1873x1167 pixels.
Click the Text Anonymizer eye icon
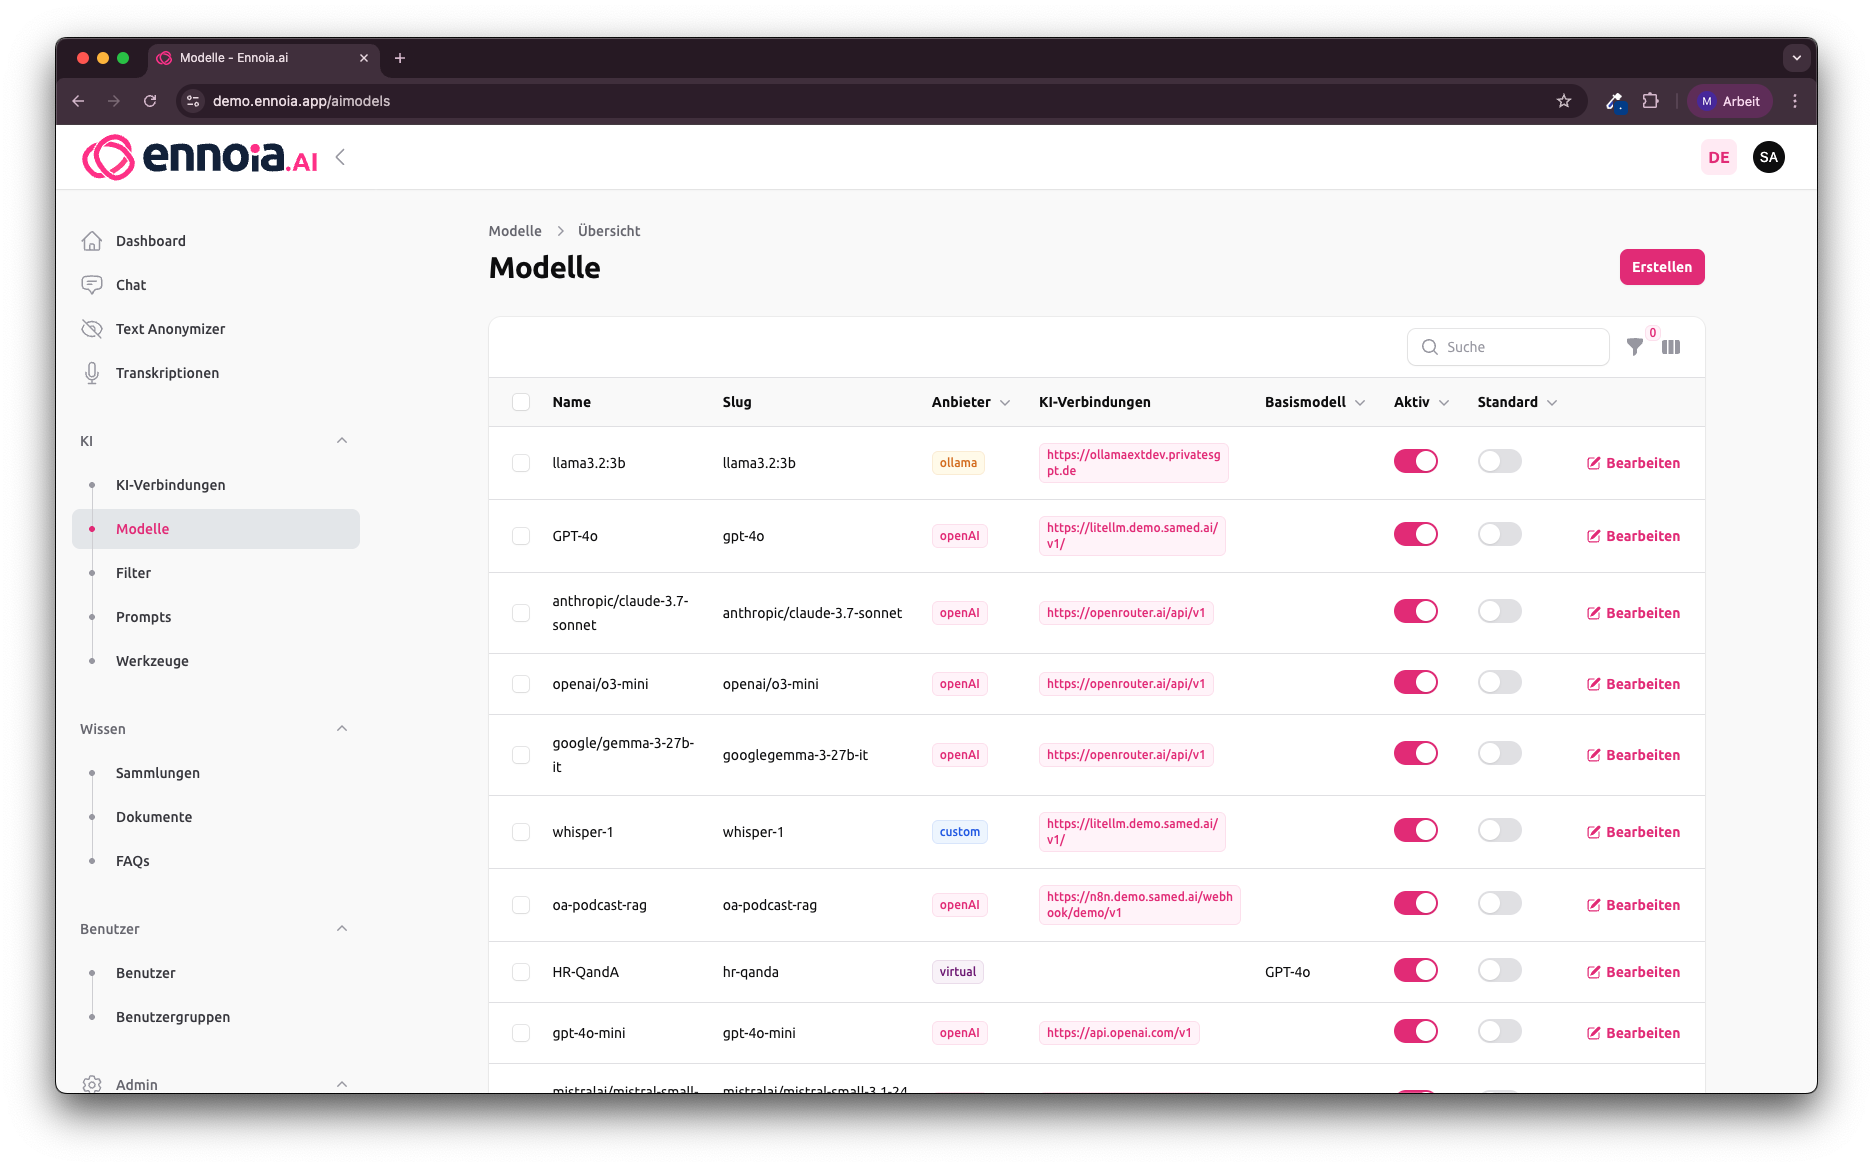[92, 329]
